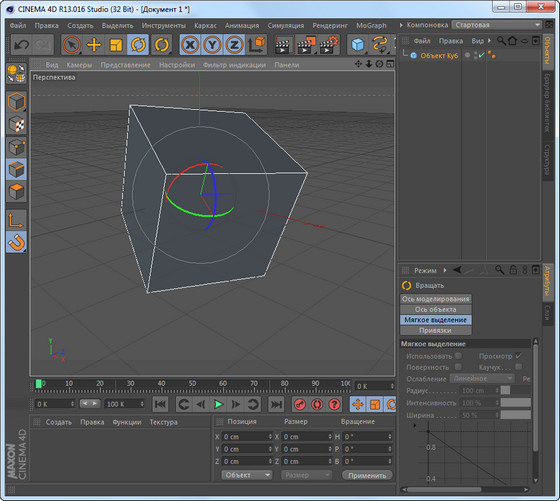Open the Размер dropdown in coordinates
Screen dimensions: 560x501
pyautogui.click(x=306, y=475)
